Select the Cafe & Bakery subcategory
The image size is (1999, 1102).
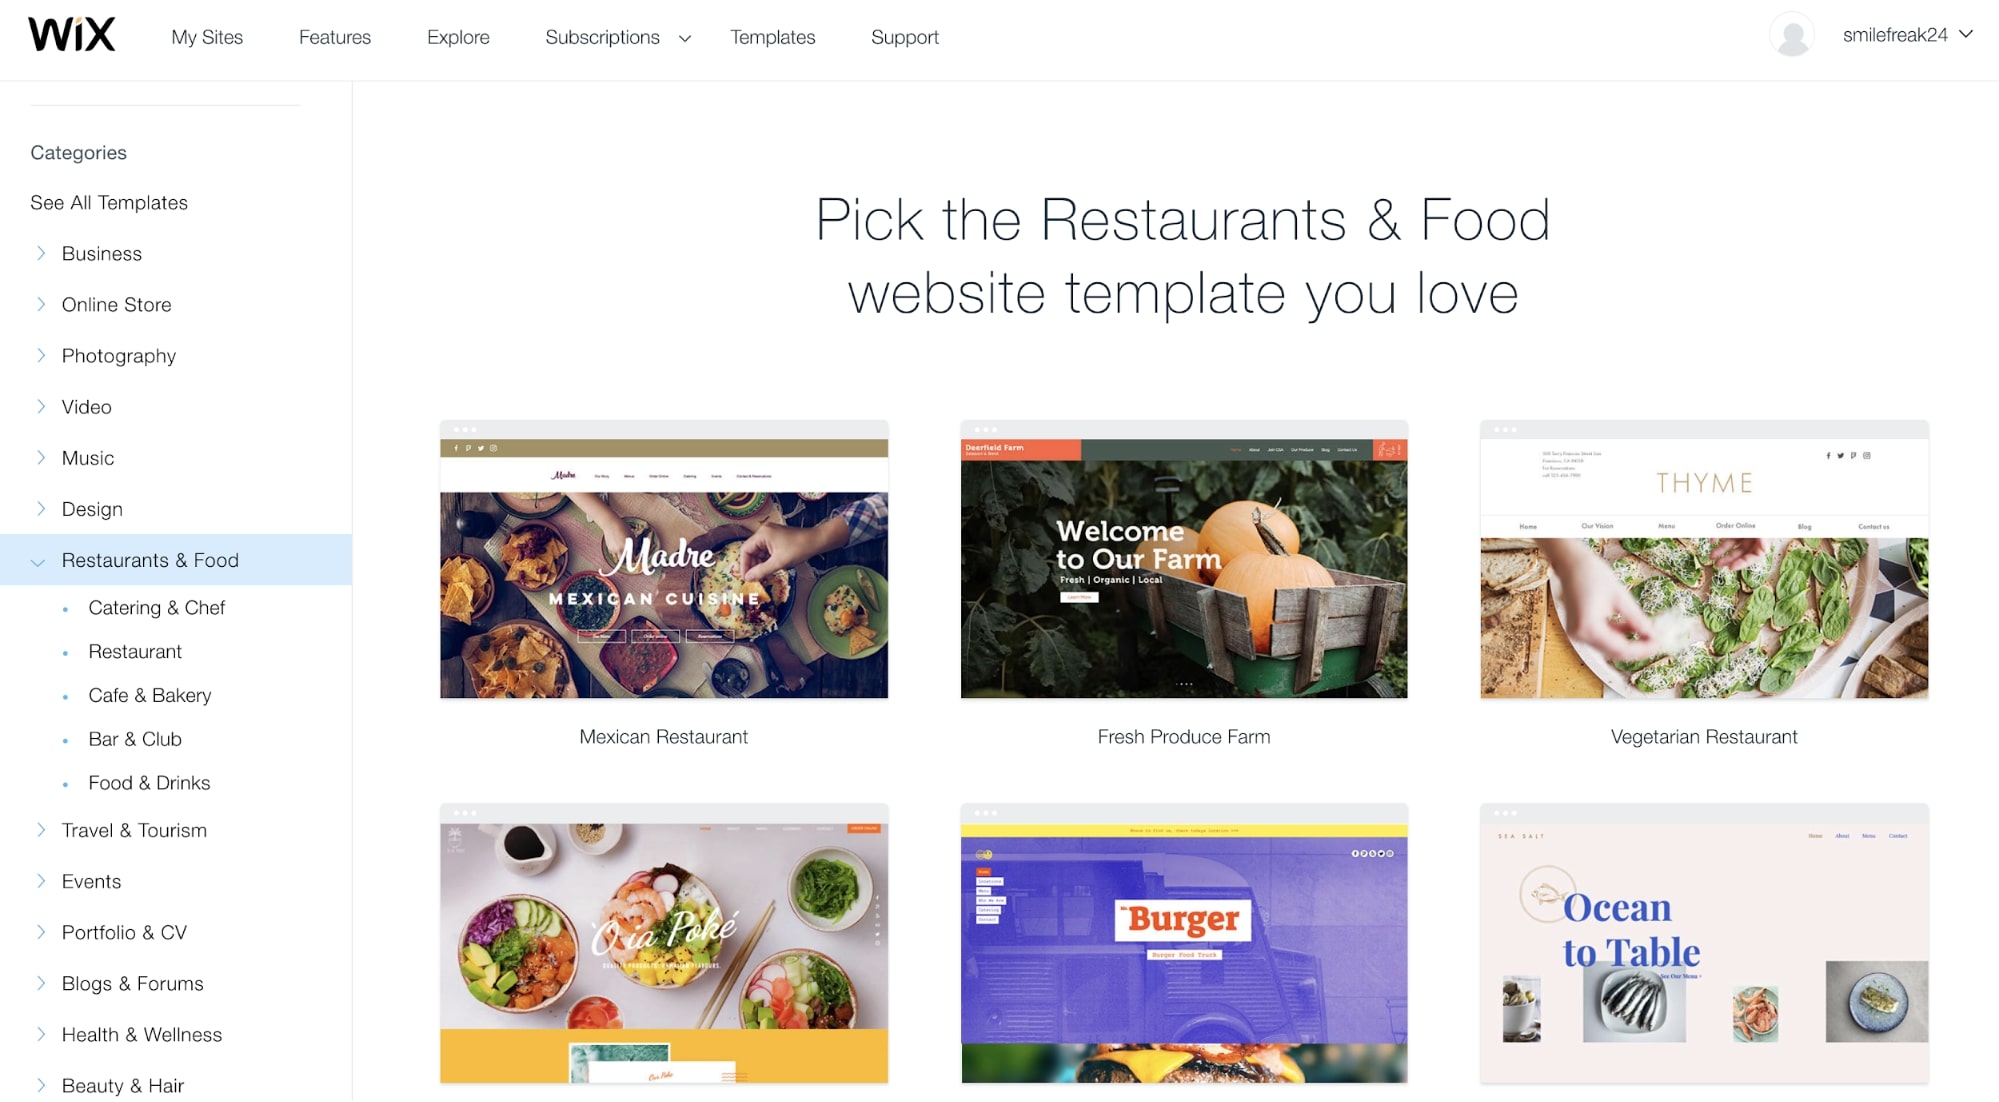(x=149, y=695)
